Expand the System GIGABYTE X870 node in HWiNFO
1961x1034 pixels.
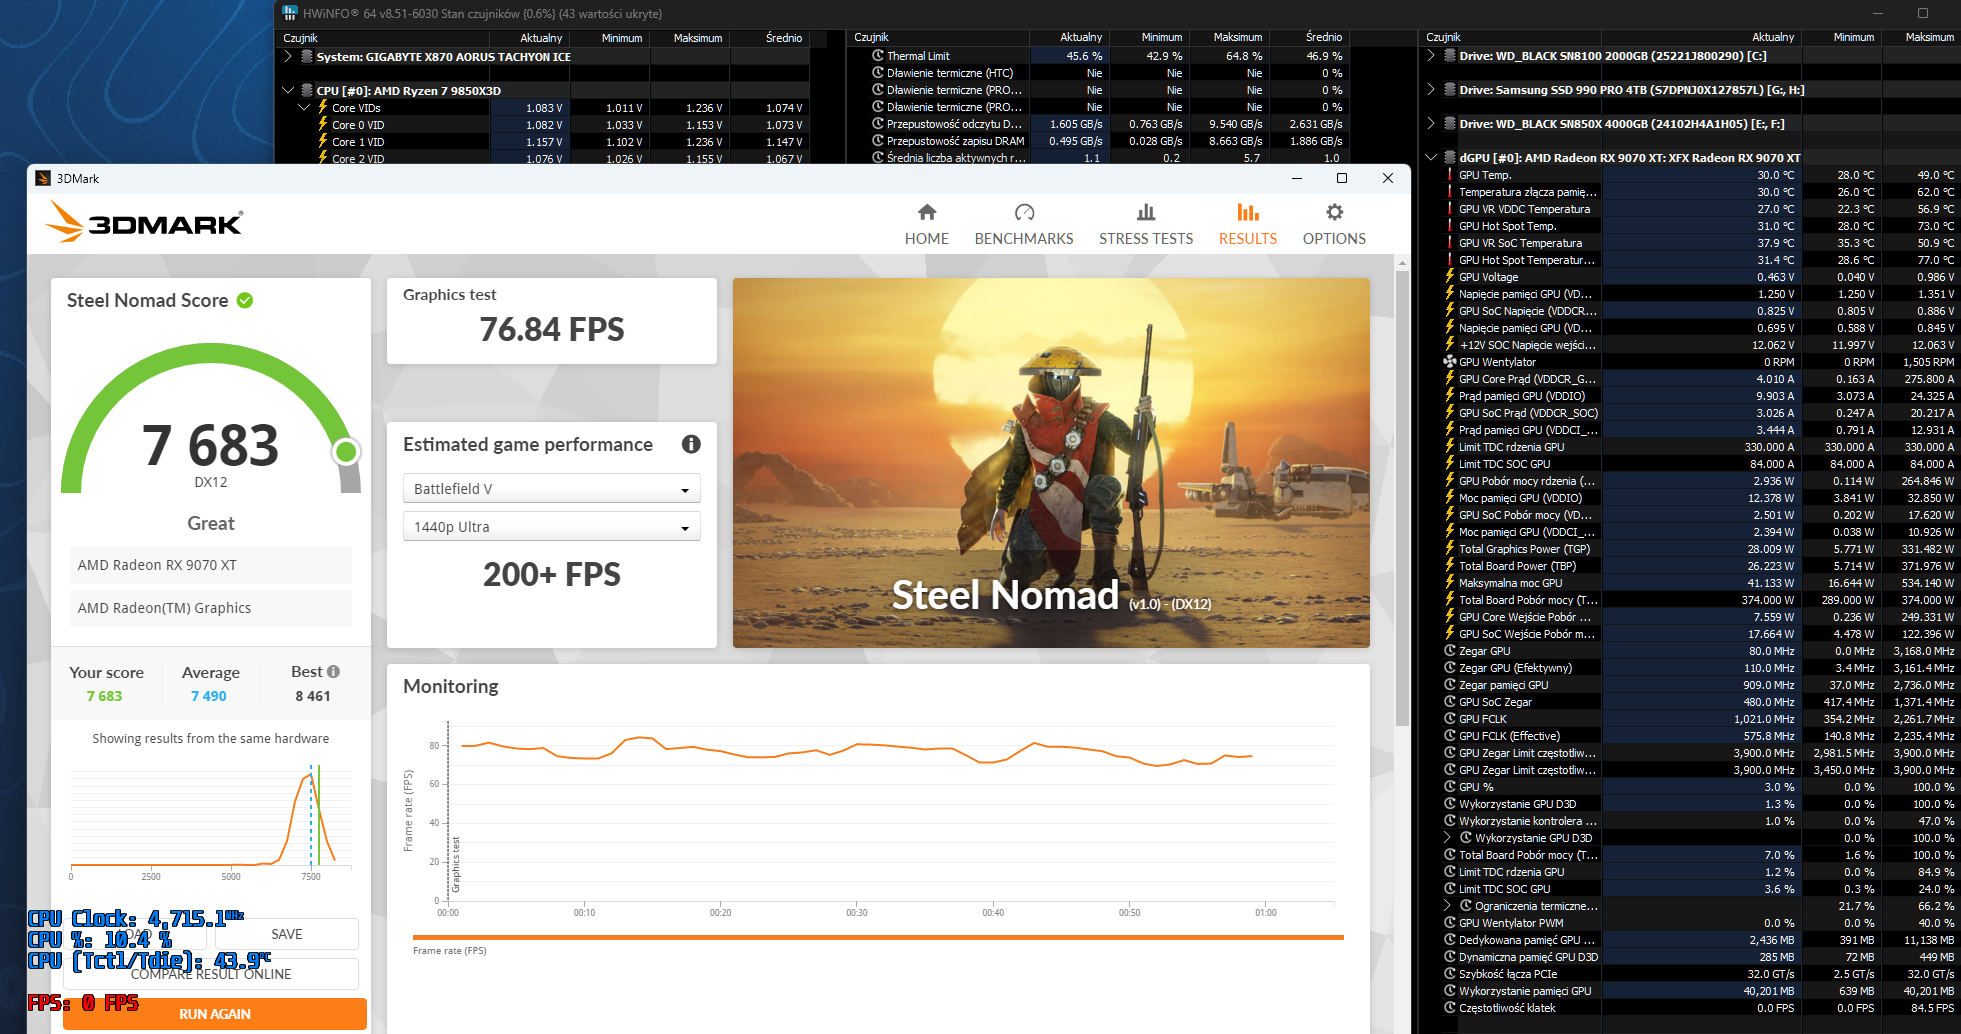(x=288, y=57)
